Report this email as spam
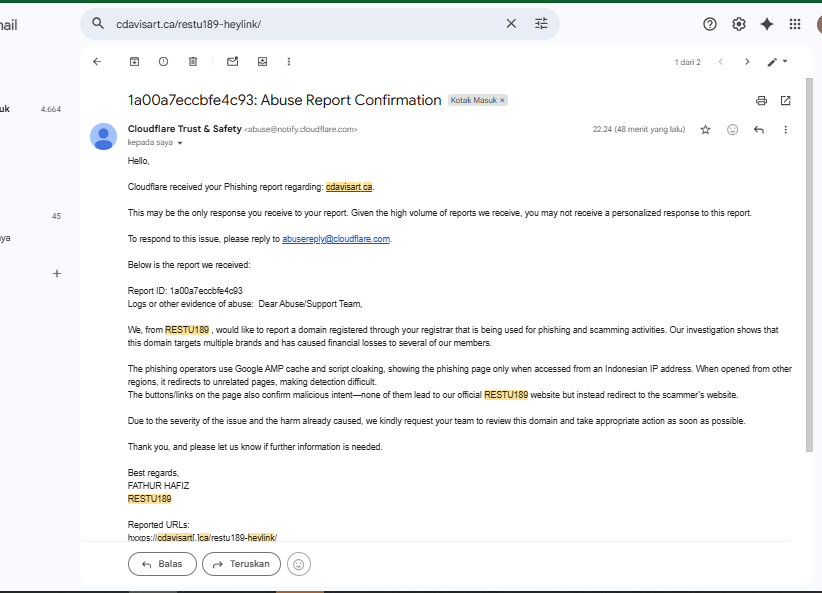 pyautogui.click(x=164, y=62)
